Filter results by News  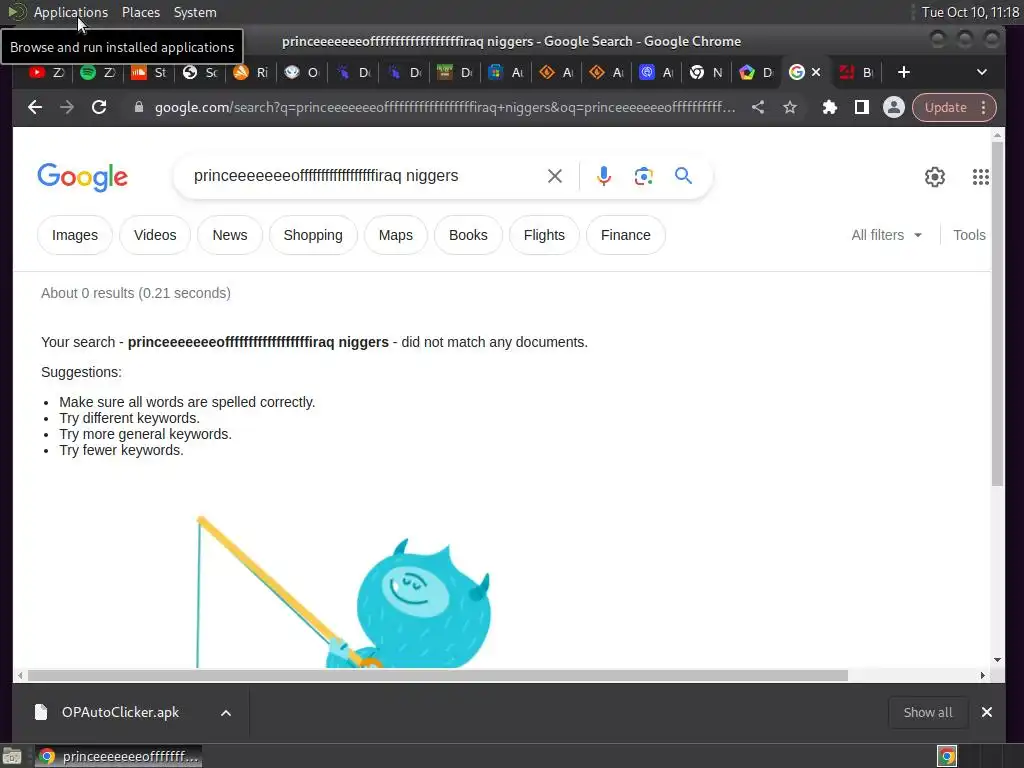[x=230, y=235]
